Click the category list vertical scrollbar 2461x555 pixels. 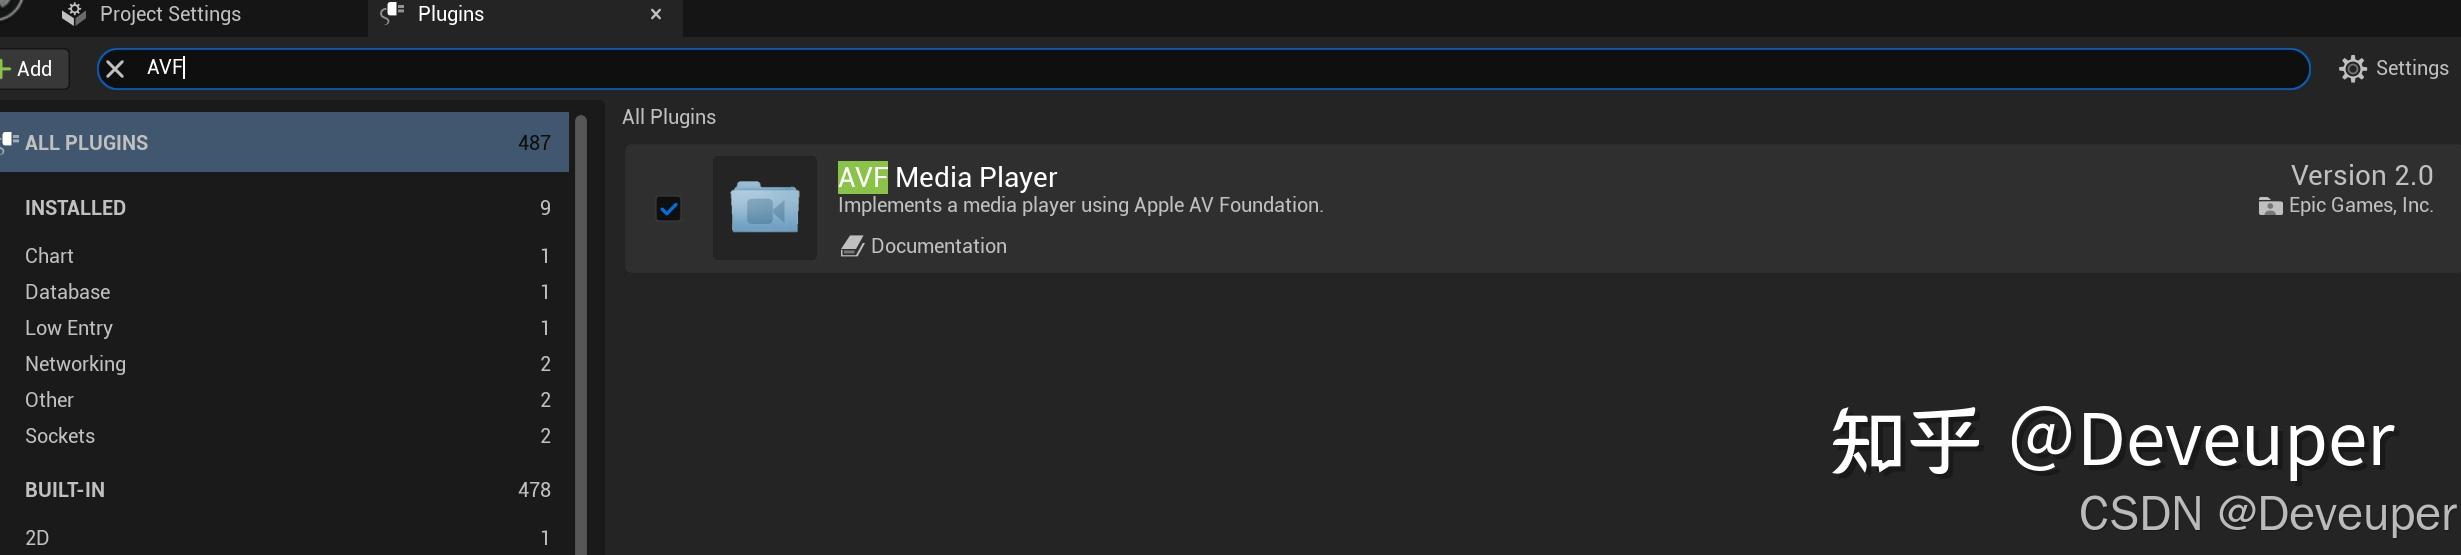pyautogui.click(x=581, y=330)
